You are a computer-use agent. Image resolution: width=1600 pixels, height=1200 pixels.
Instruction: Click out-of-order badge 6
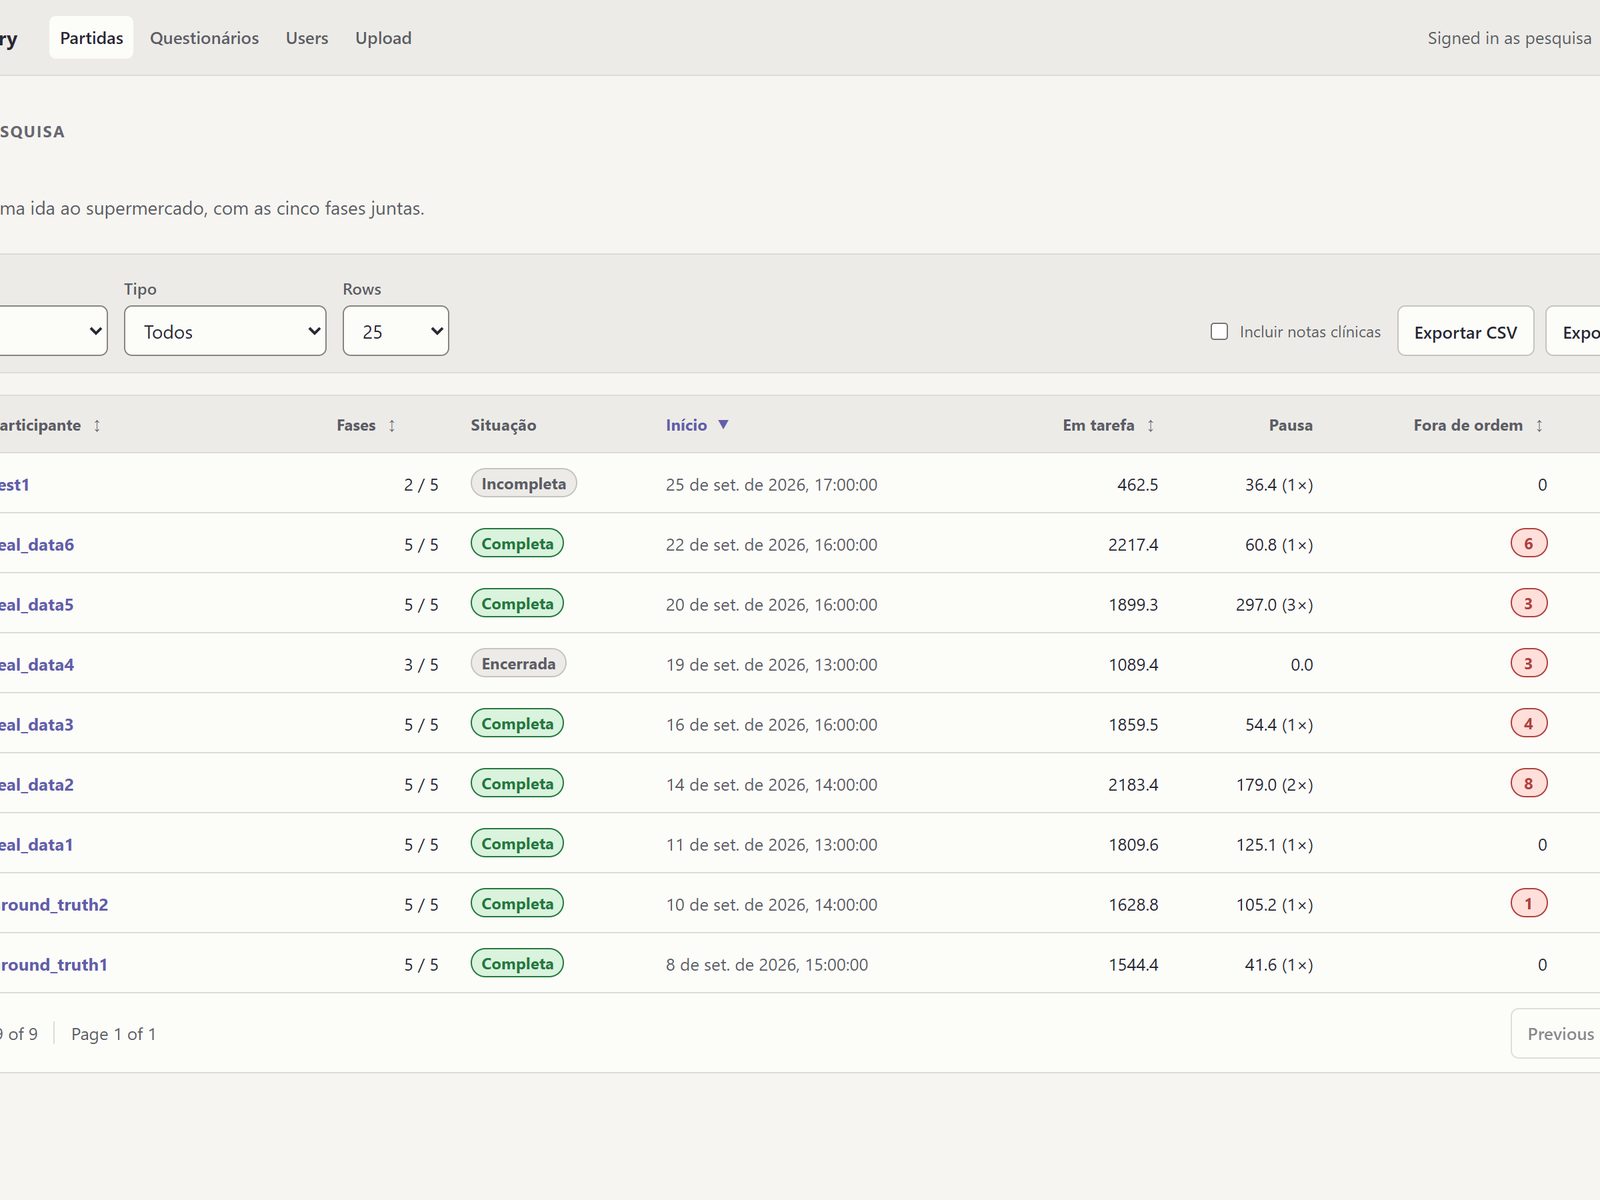tap(1528, 543)
